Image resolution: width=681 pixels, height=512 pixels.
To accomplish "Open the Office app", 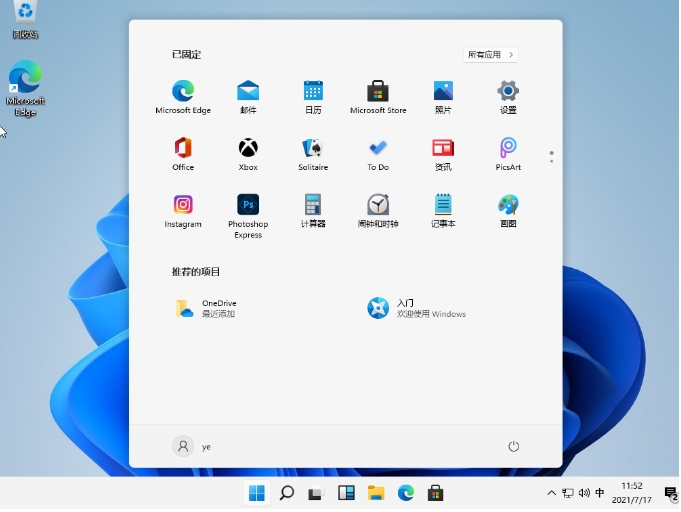I will tap(183, 149).
